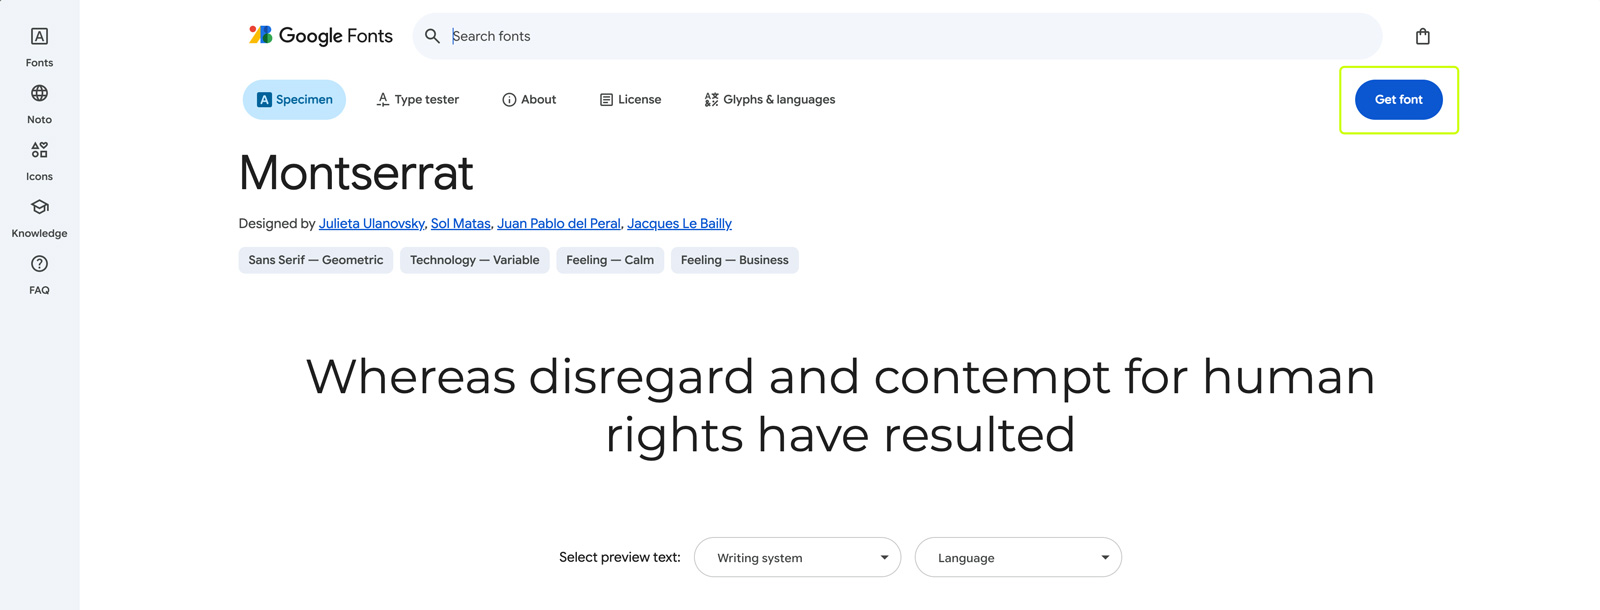Screen dimensions: 1600x610
Task: Click the search magnifier icon
Action: 431,35
